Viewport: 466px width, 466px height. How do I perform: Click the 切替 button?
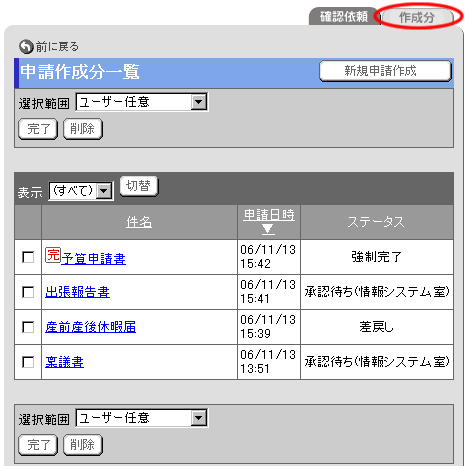[139, 186]
